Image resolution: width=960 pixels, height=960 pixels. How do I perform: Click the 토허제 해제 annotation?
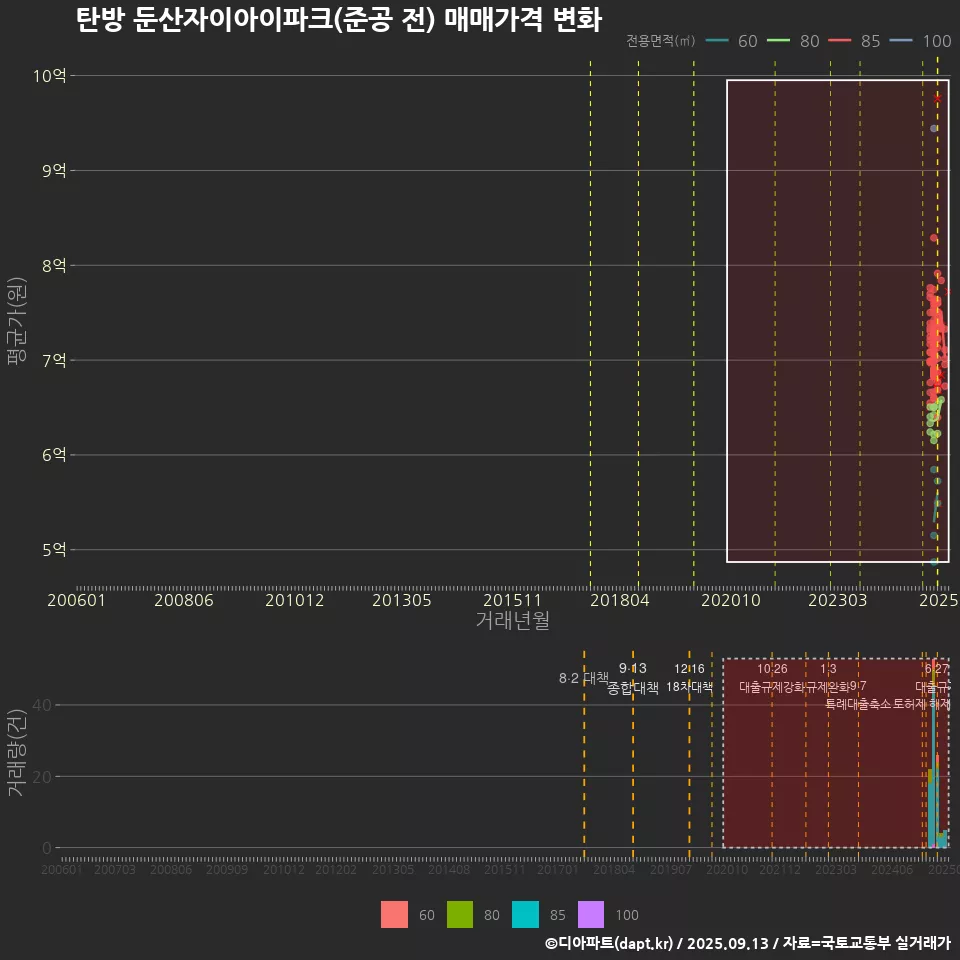(921, 704)
